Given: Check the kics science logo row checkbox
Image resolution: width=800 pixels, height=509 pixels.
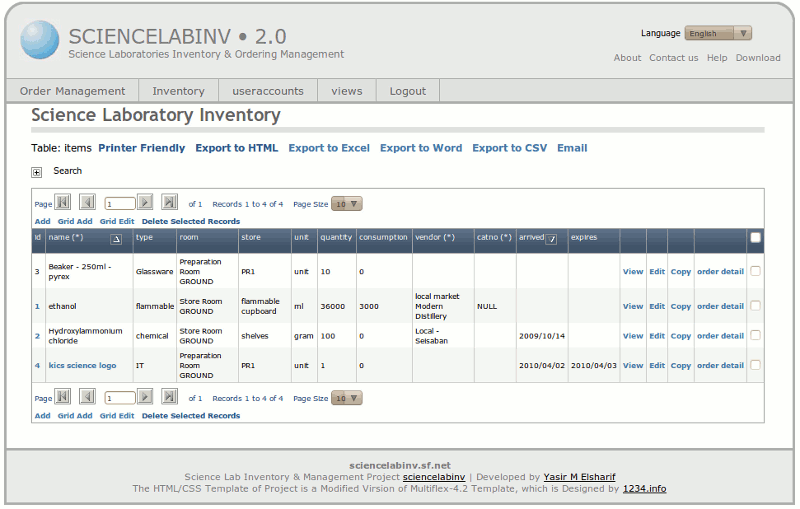Looking at the screenshot, I should click(x=756, y=365).
